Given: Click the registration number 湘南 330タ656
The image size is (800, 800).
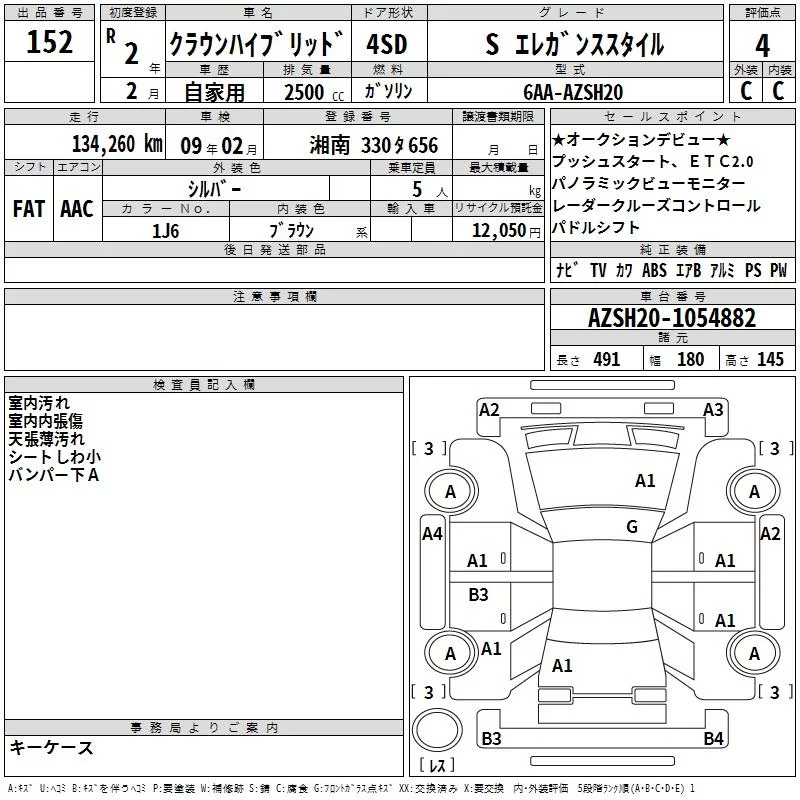Looking at the screenshot, I should [373, 145].
